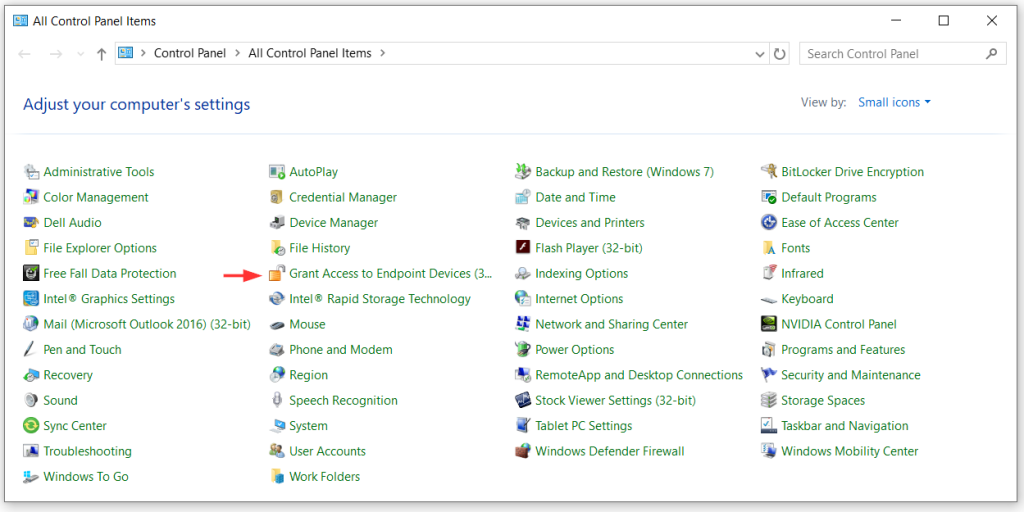The image size is (1024, 512).
Task: Open Devices and Printers link
Action: [x=590, y=223]
